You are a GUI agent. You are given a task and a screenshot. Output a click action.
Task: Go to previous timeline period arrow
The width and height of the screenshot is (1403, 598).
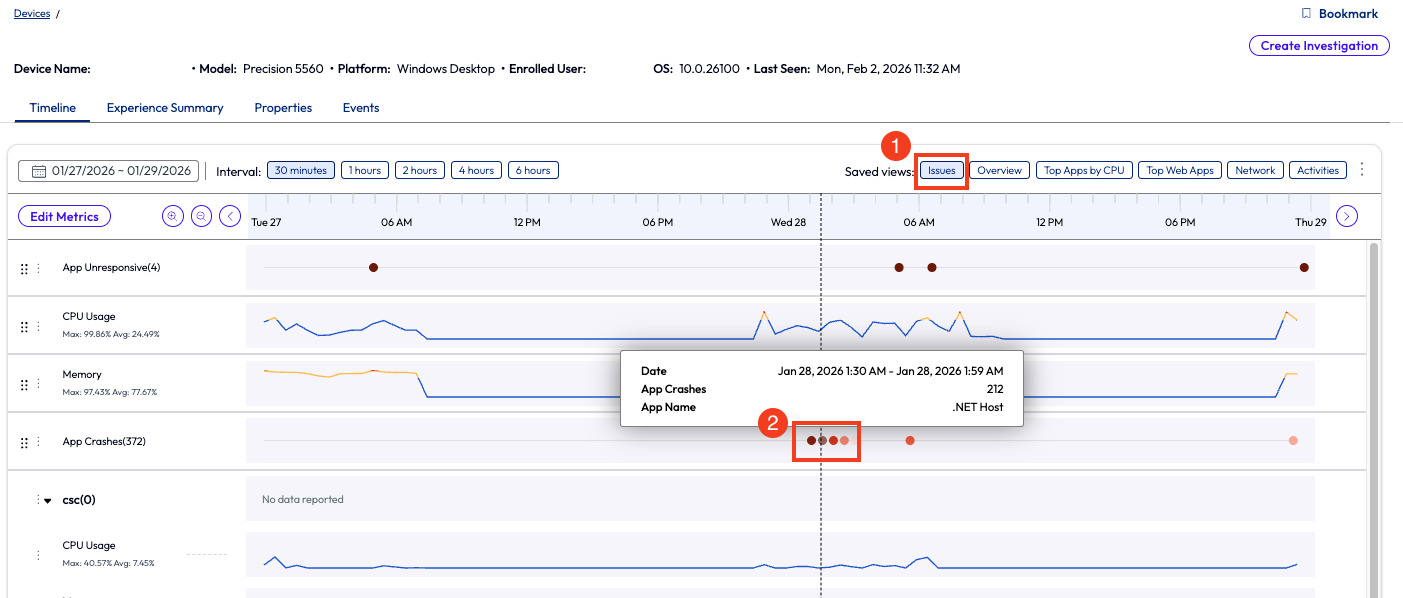(231, 216)
